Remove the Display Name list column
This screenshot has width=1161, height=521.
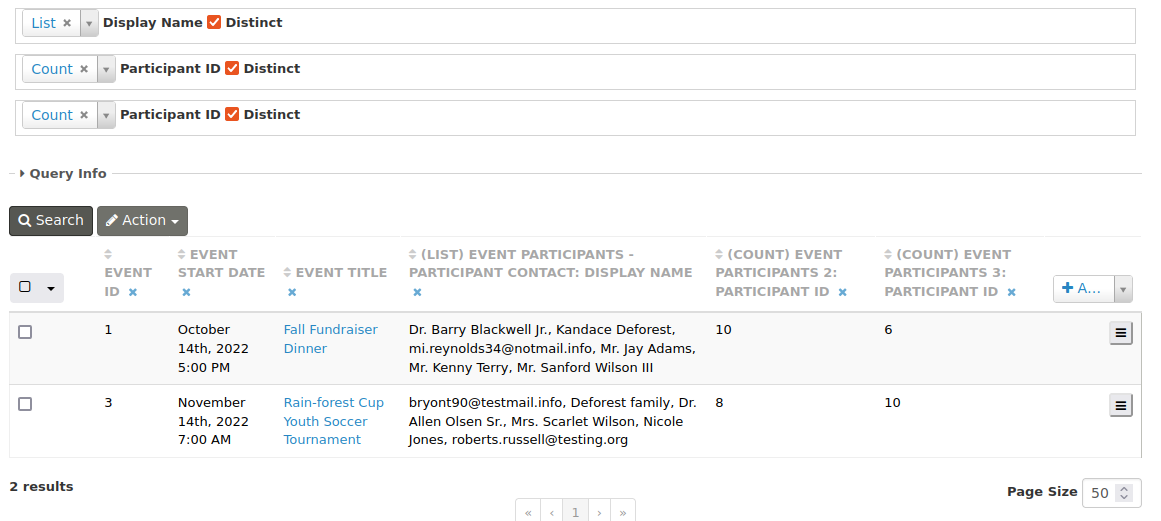[417, 292]
